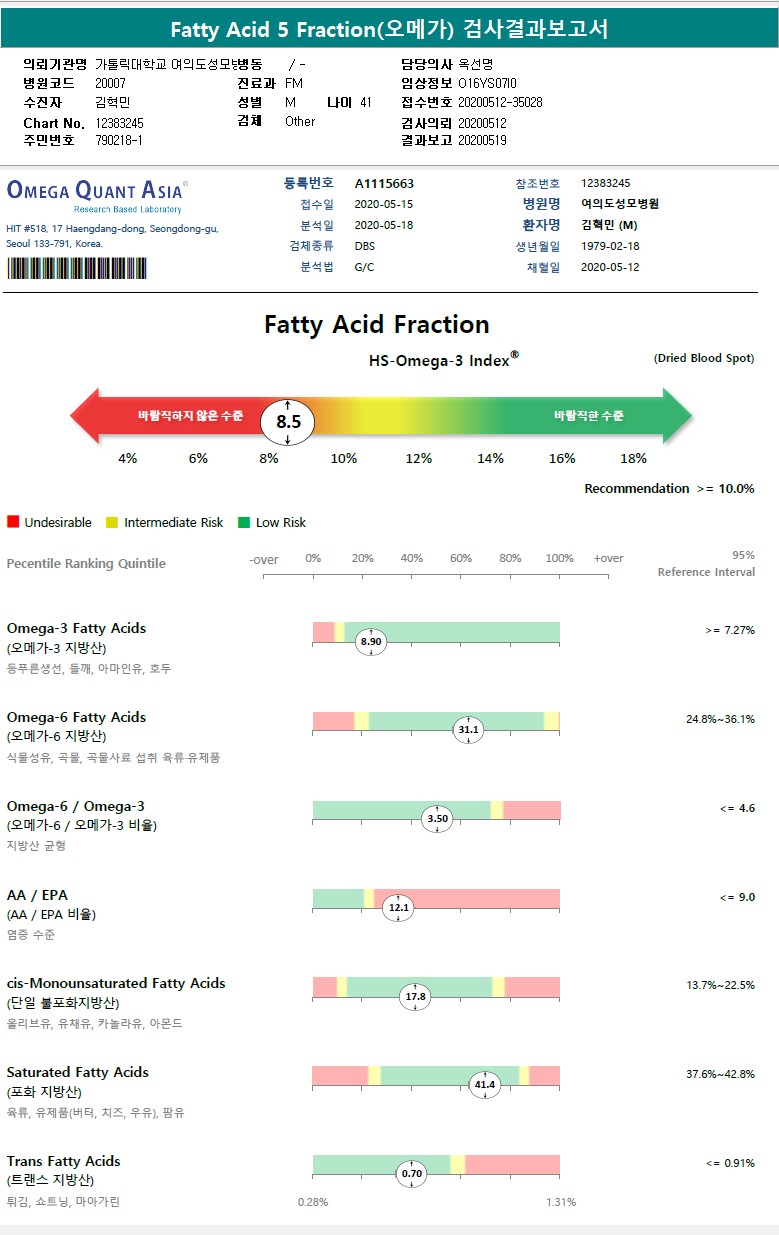Click the Trans Fatty Acids label
Image resolution: width=779 pixels, height=1235 pixels.
(x=63, y=1161)
